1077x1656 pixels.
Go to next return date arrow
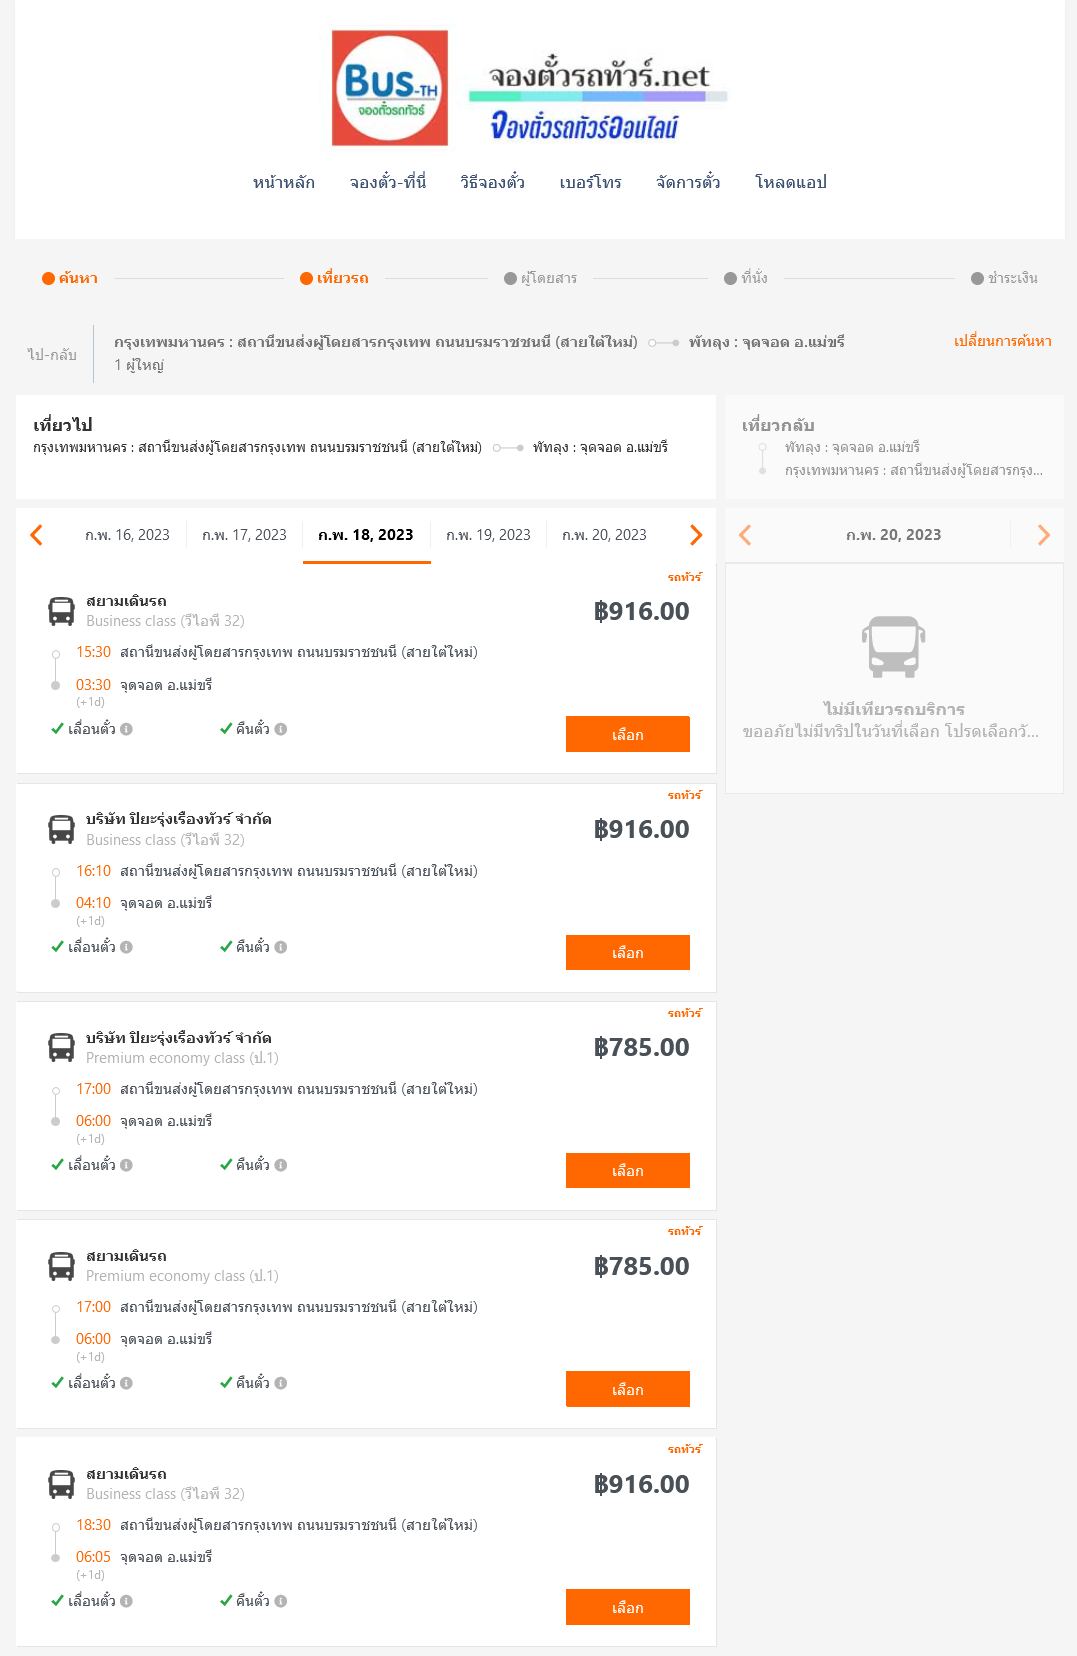click(1043, 535)
